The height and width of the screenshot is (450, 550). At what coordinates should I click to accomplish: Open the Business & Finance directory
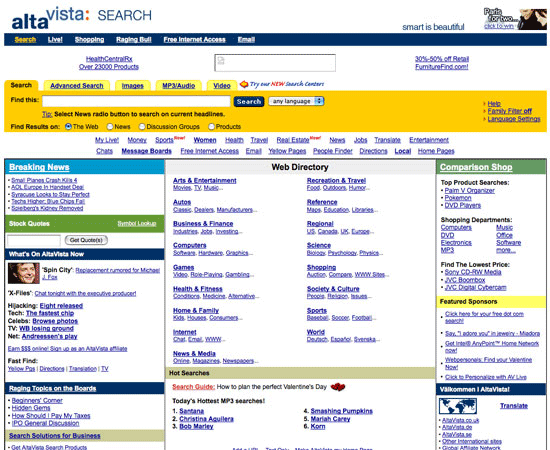point(203,223)
